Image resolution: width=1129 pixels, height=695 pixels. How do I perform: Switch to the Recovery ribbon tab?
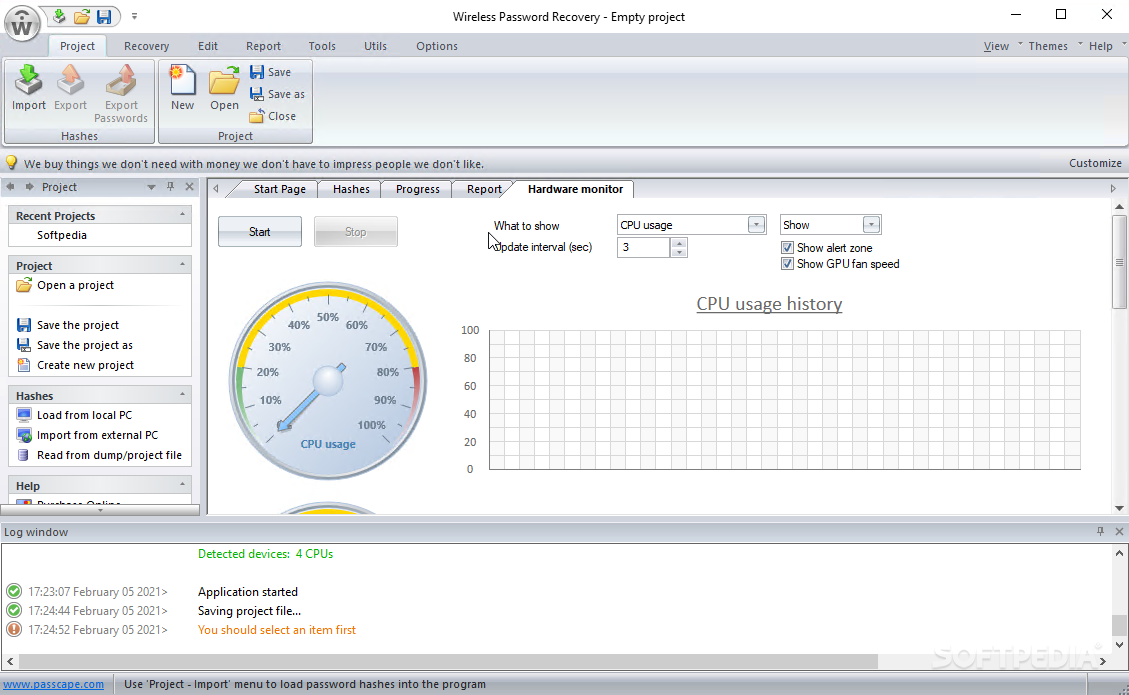pyautogui.click(x=146, y=46)
